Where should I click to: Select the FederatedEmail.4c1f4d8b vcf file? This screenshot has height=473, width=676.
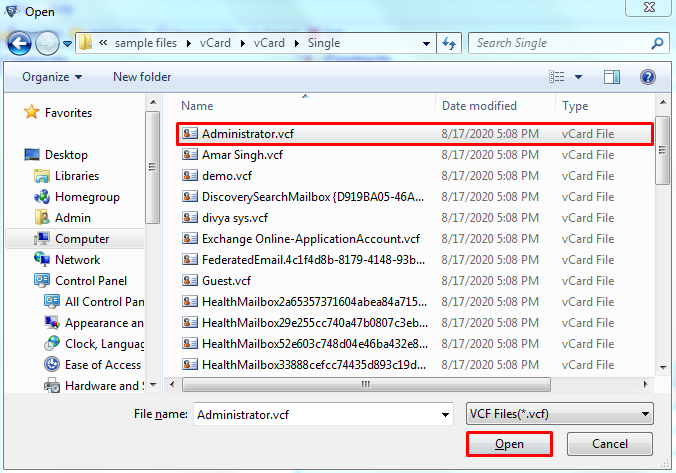coord(415,260)
